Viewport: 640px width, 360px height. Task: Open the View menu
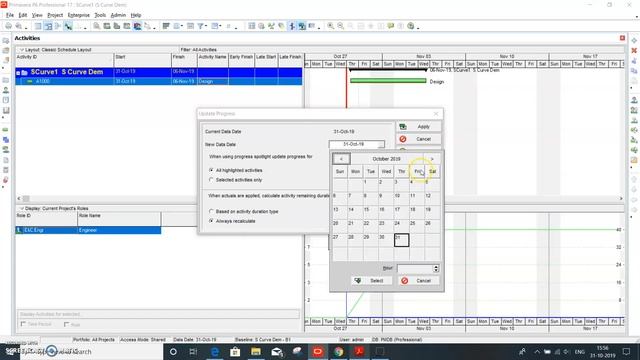click(x=37, y=15)
